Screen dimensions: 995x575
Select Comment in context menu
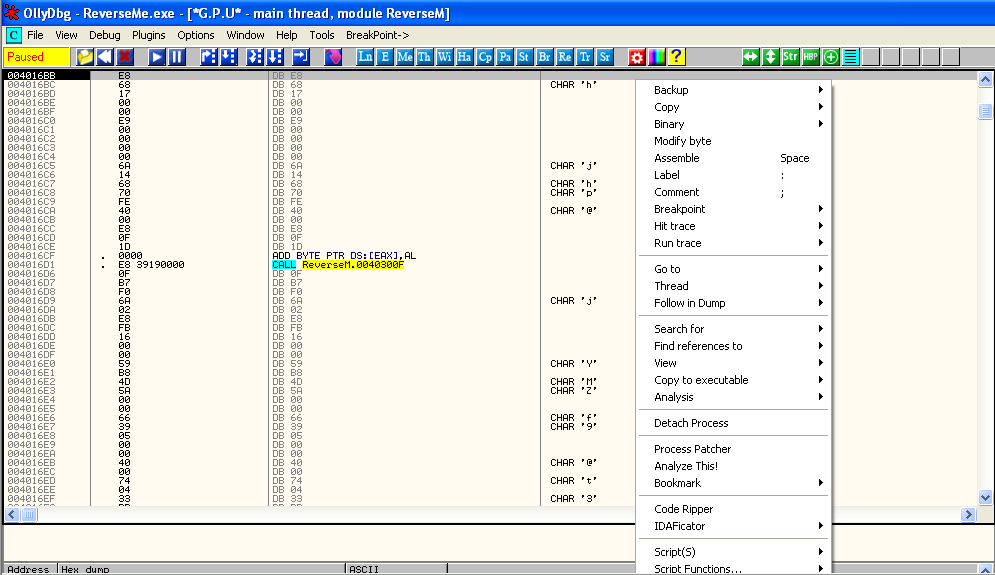point(734,192)
